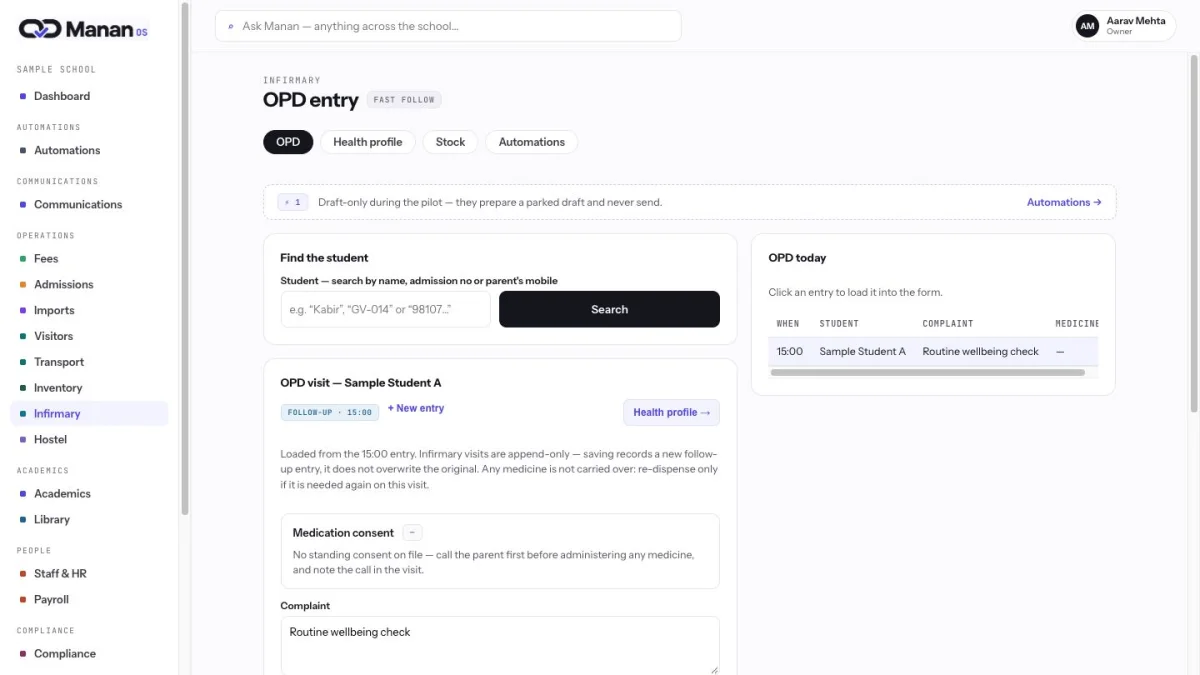This screenshot has height=675, width=1200.
Task: Focus the Ask Manan search field
Action: 448,26
